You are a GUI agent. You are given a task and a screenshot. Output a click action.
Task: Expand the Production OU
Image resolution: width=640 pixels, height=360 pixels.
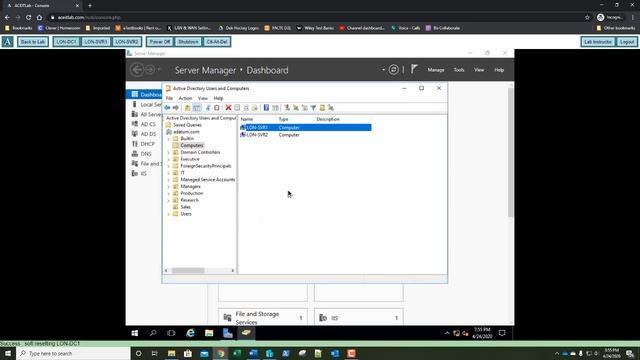169,193
